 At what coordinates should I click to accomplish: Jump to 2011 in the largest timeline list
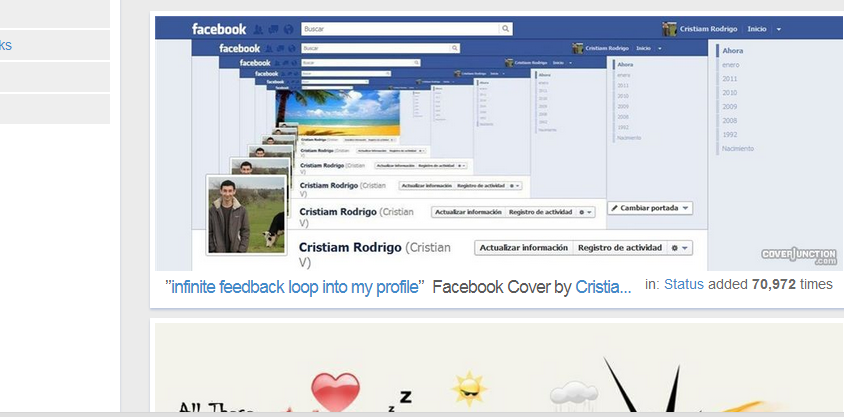click(x=729, y=79)
